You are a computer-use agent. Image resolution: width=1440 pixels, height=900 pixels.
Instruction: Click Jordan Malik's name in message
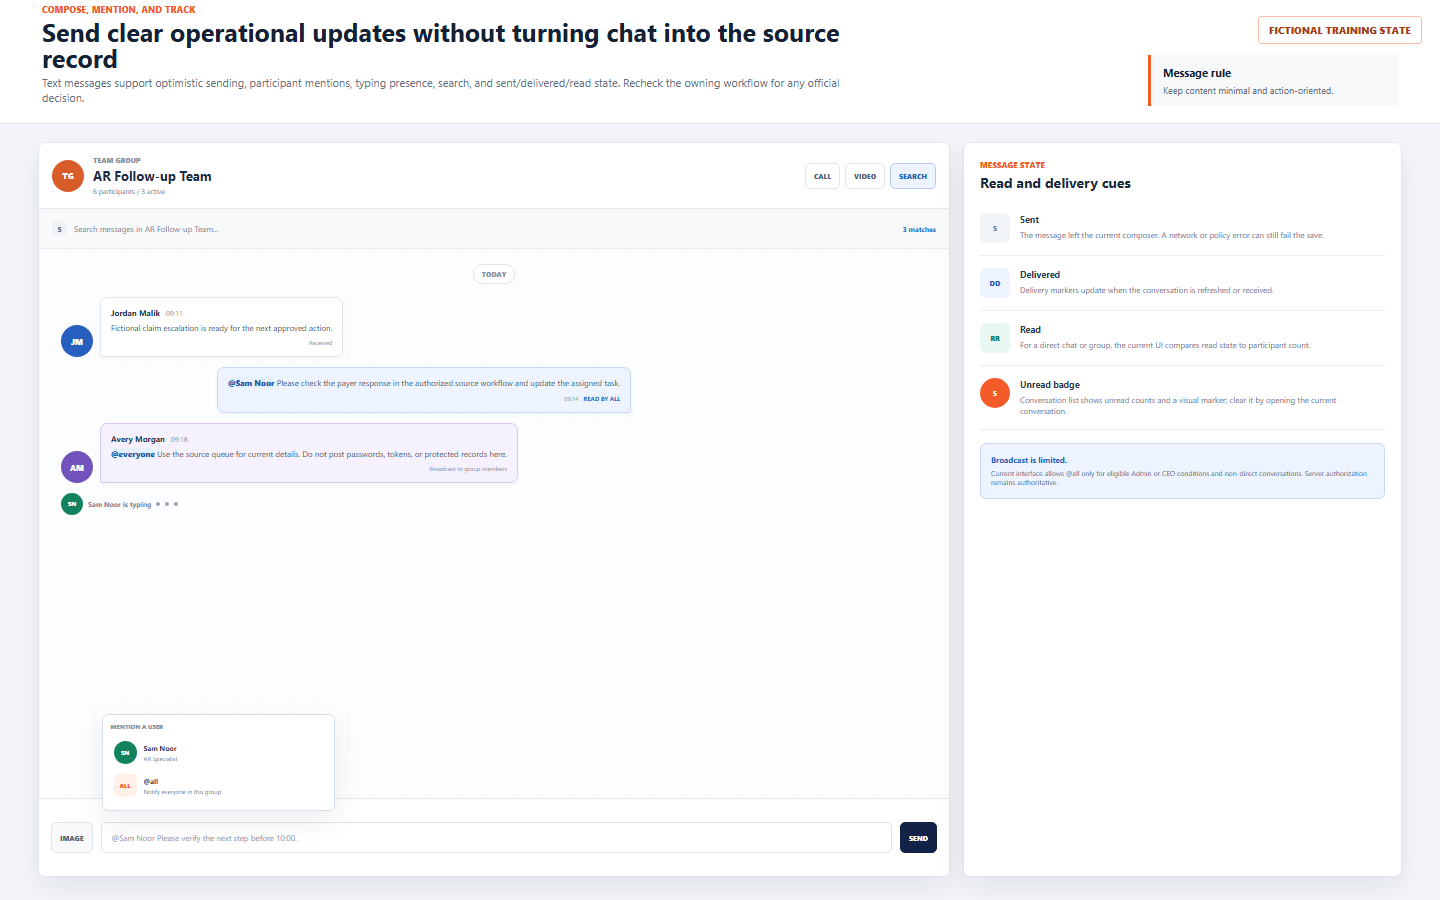135,313
